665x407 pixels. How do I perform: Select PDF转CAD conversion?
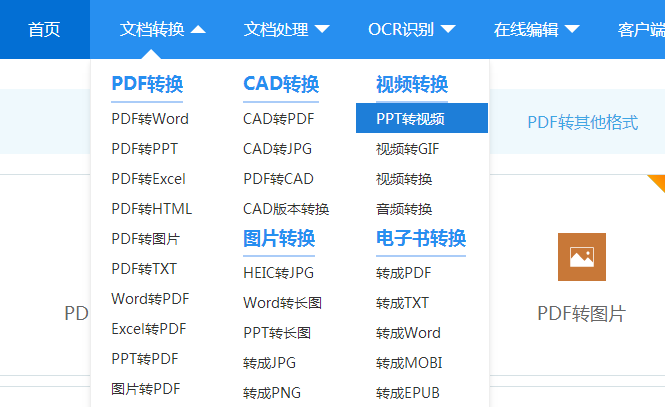tap(278, 179)
